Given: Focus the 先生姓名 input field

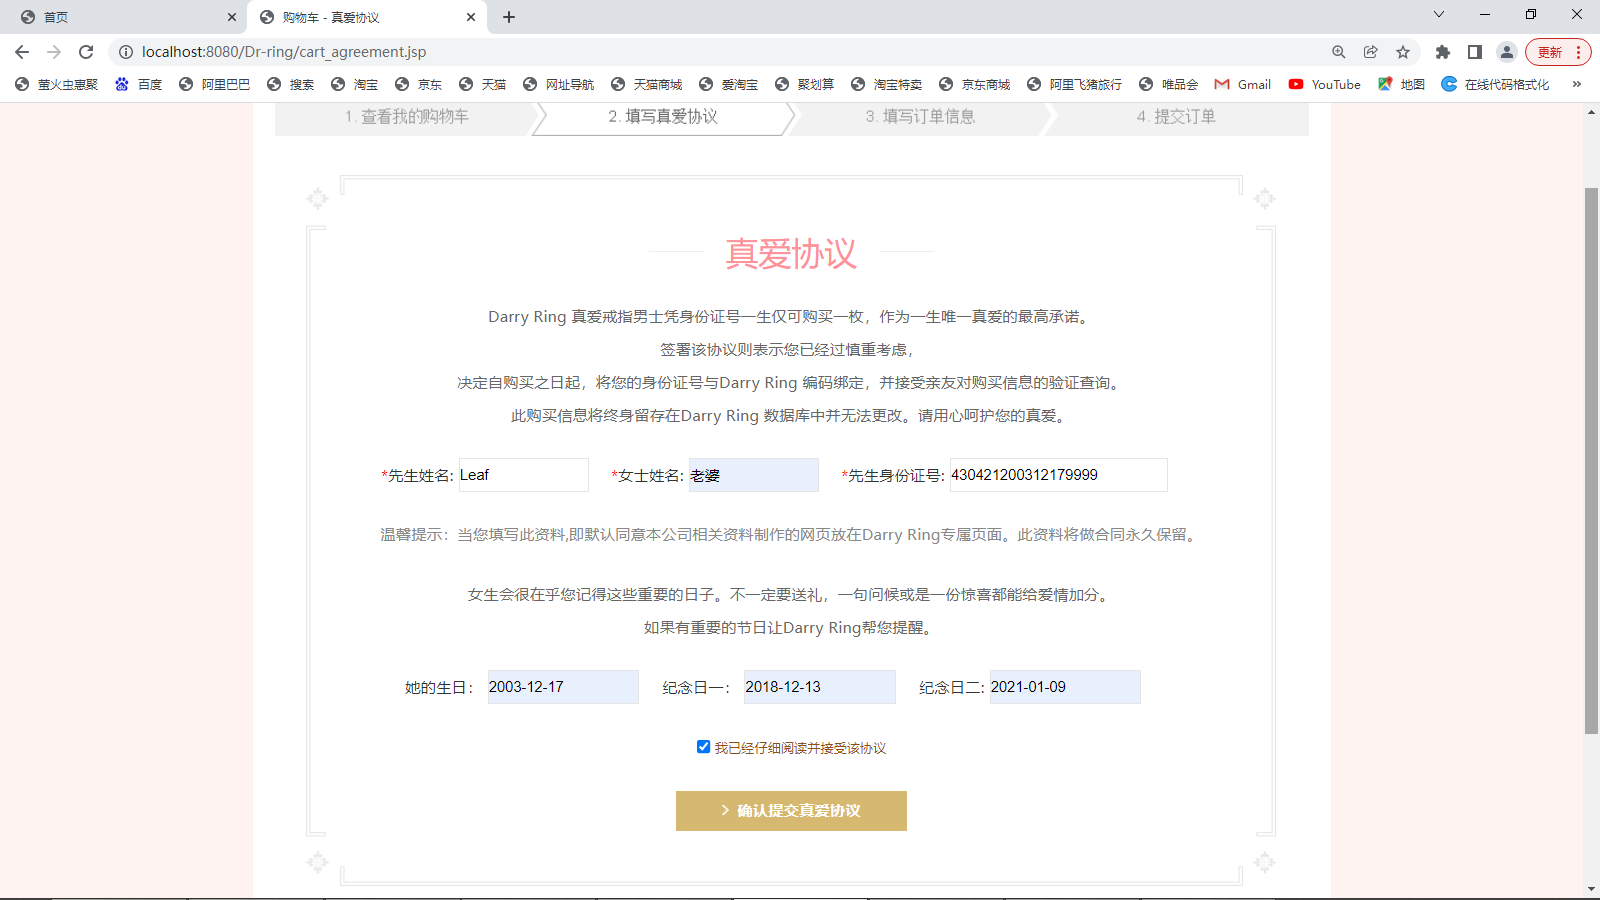Looking at the screenshot, I should pos(523,475).
